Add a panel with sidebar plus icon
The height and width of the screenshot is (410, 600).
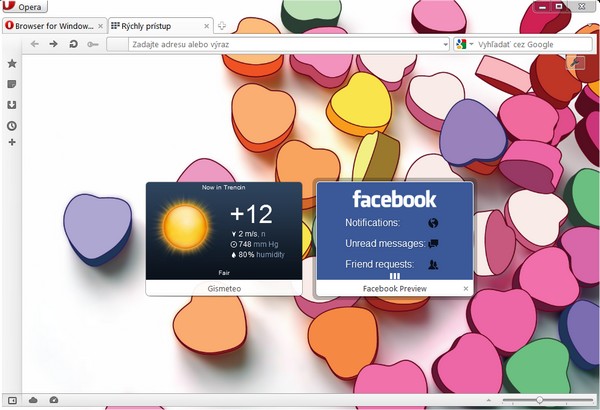(12, 142)
